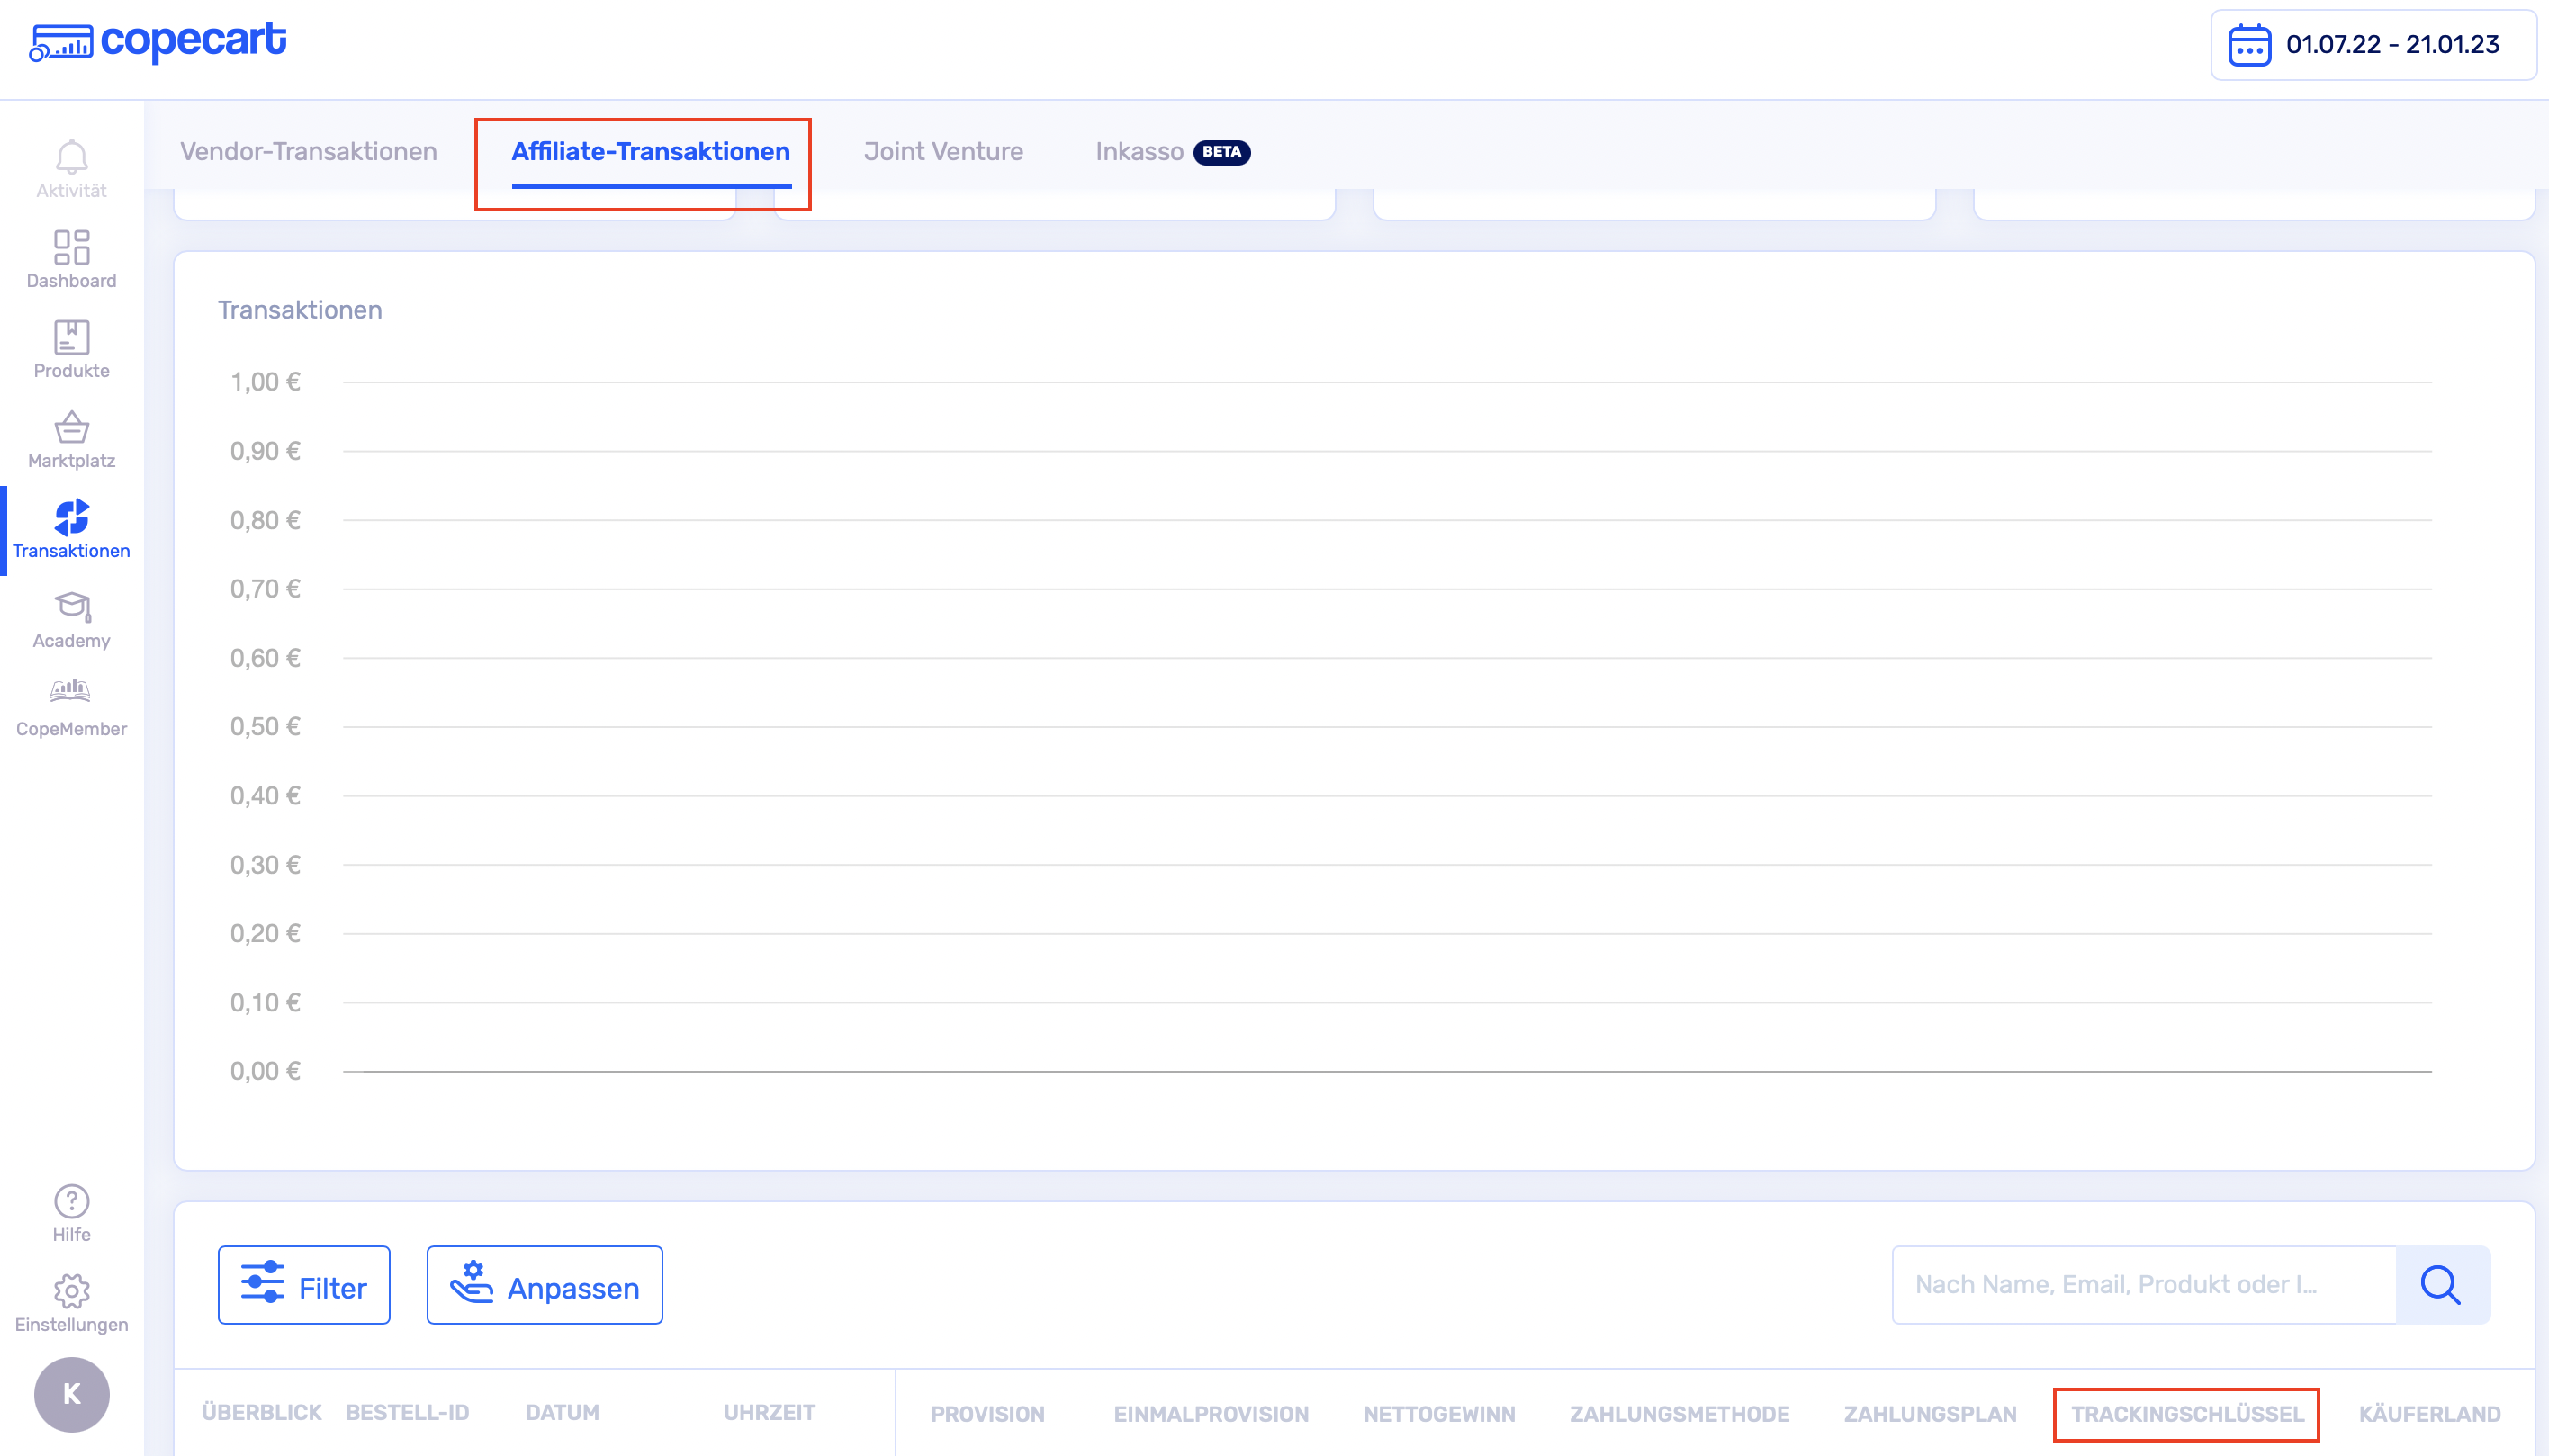Click the Filter button

tap(304, 1285)
